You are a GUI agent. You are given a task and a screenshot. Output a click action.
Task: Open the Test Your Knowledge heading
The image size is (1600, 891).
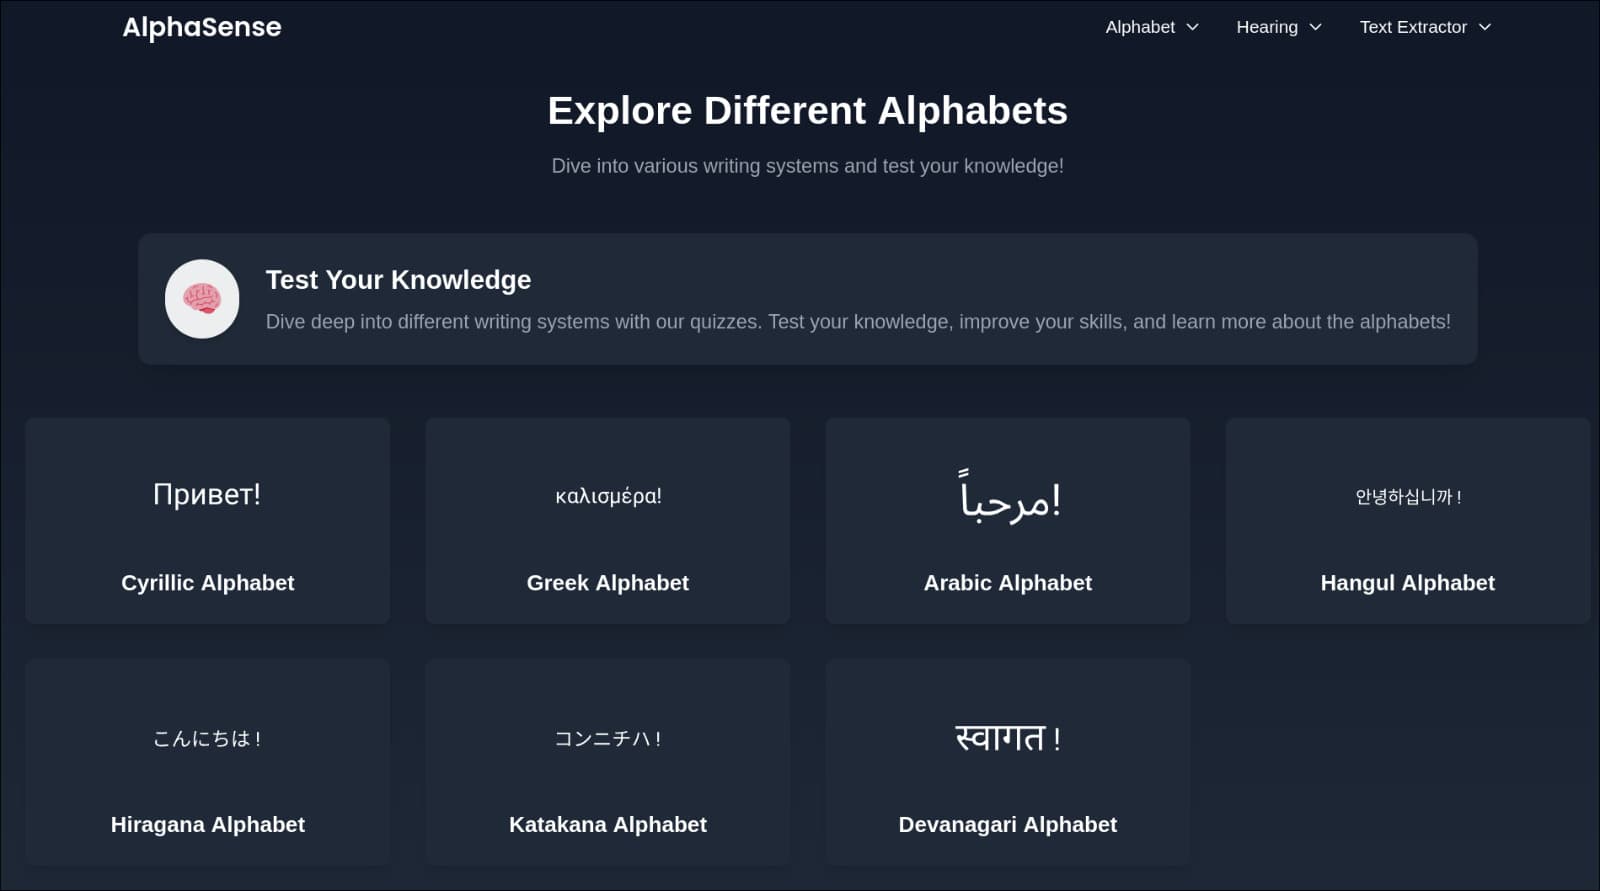point(398,280)
